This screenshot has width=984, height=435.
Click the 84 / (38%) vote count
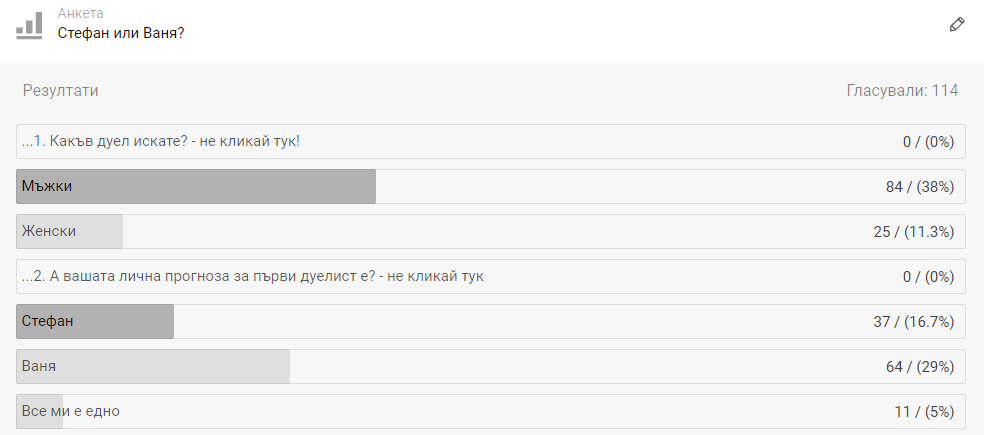(x=920, y=187)
